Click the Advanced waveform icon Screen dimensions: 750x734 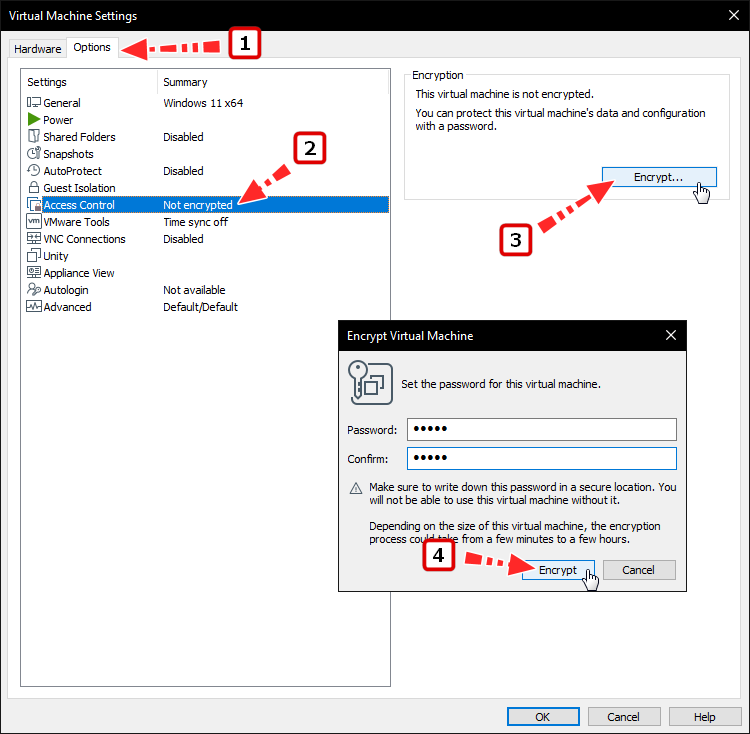point(33,307)
